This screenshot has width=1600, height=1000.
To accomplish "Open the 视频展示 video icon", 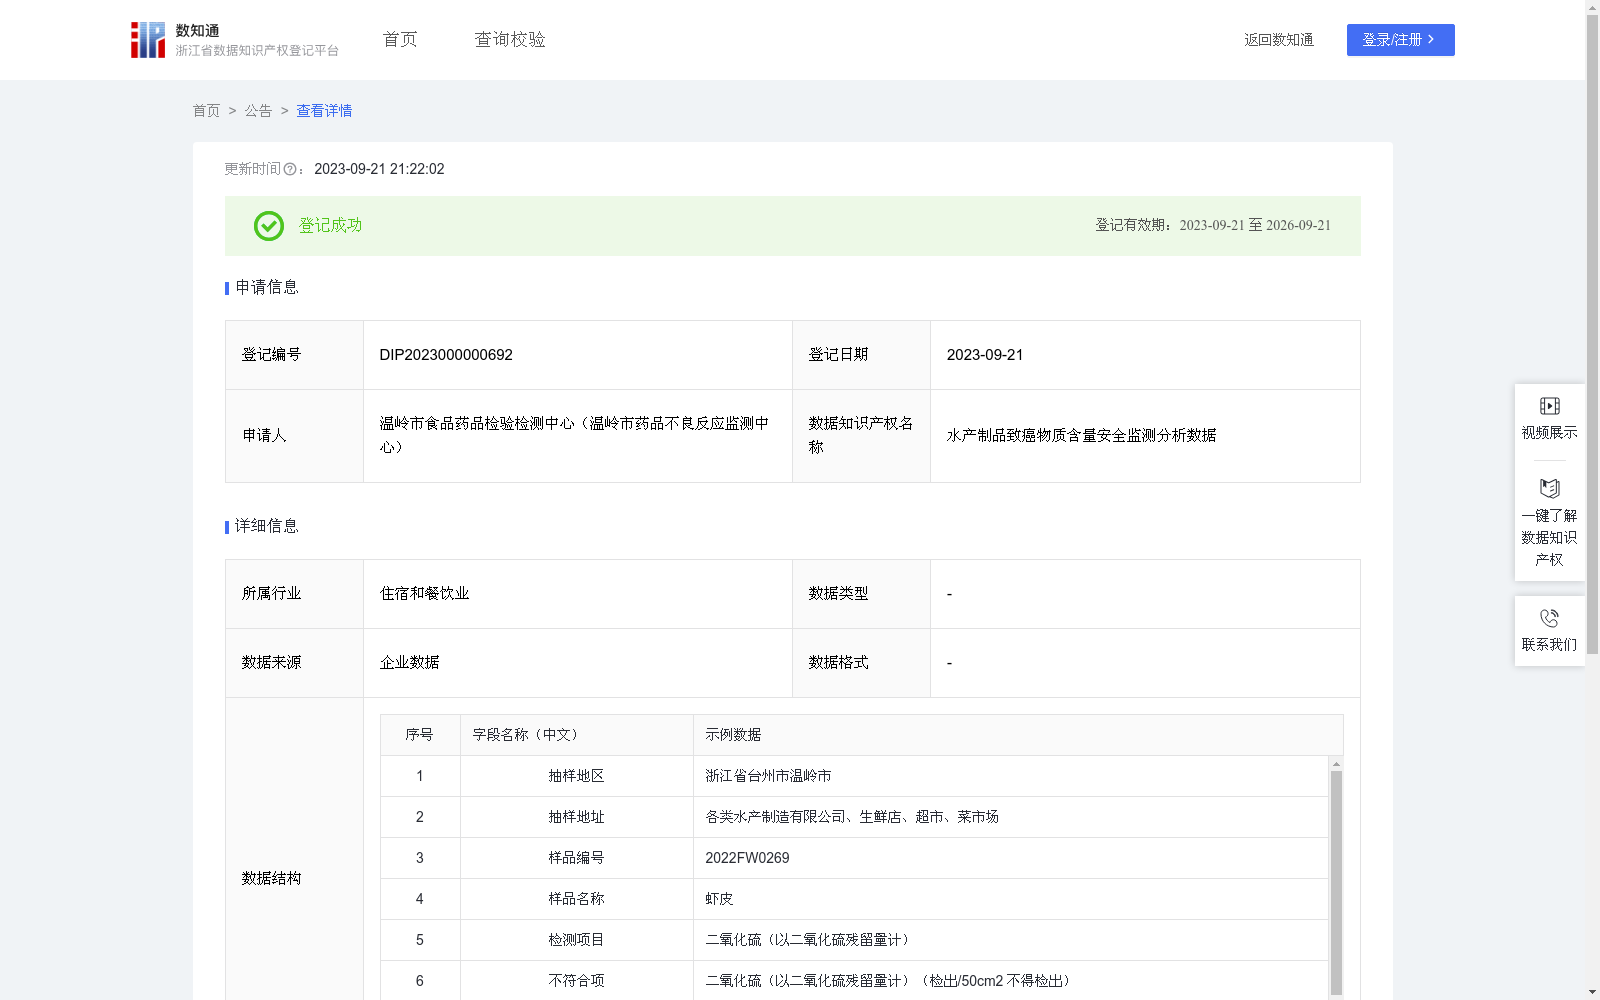I will point(1549,406).
